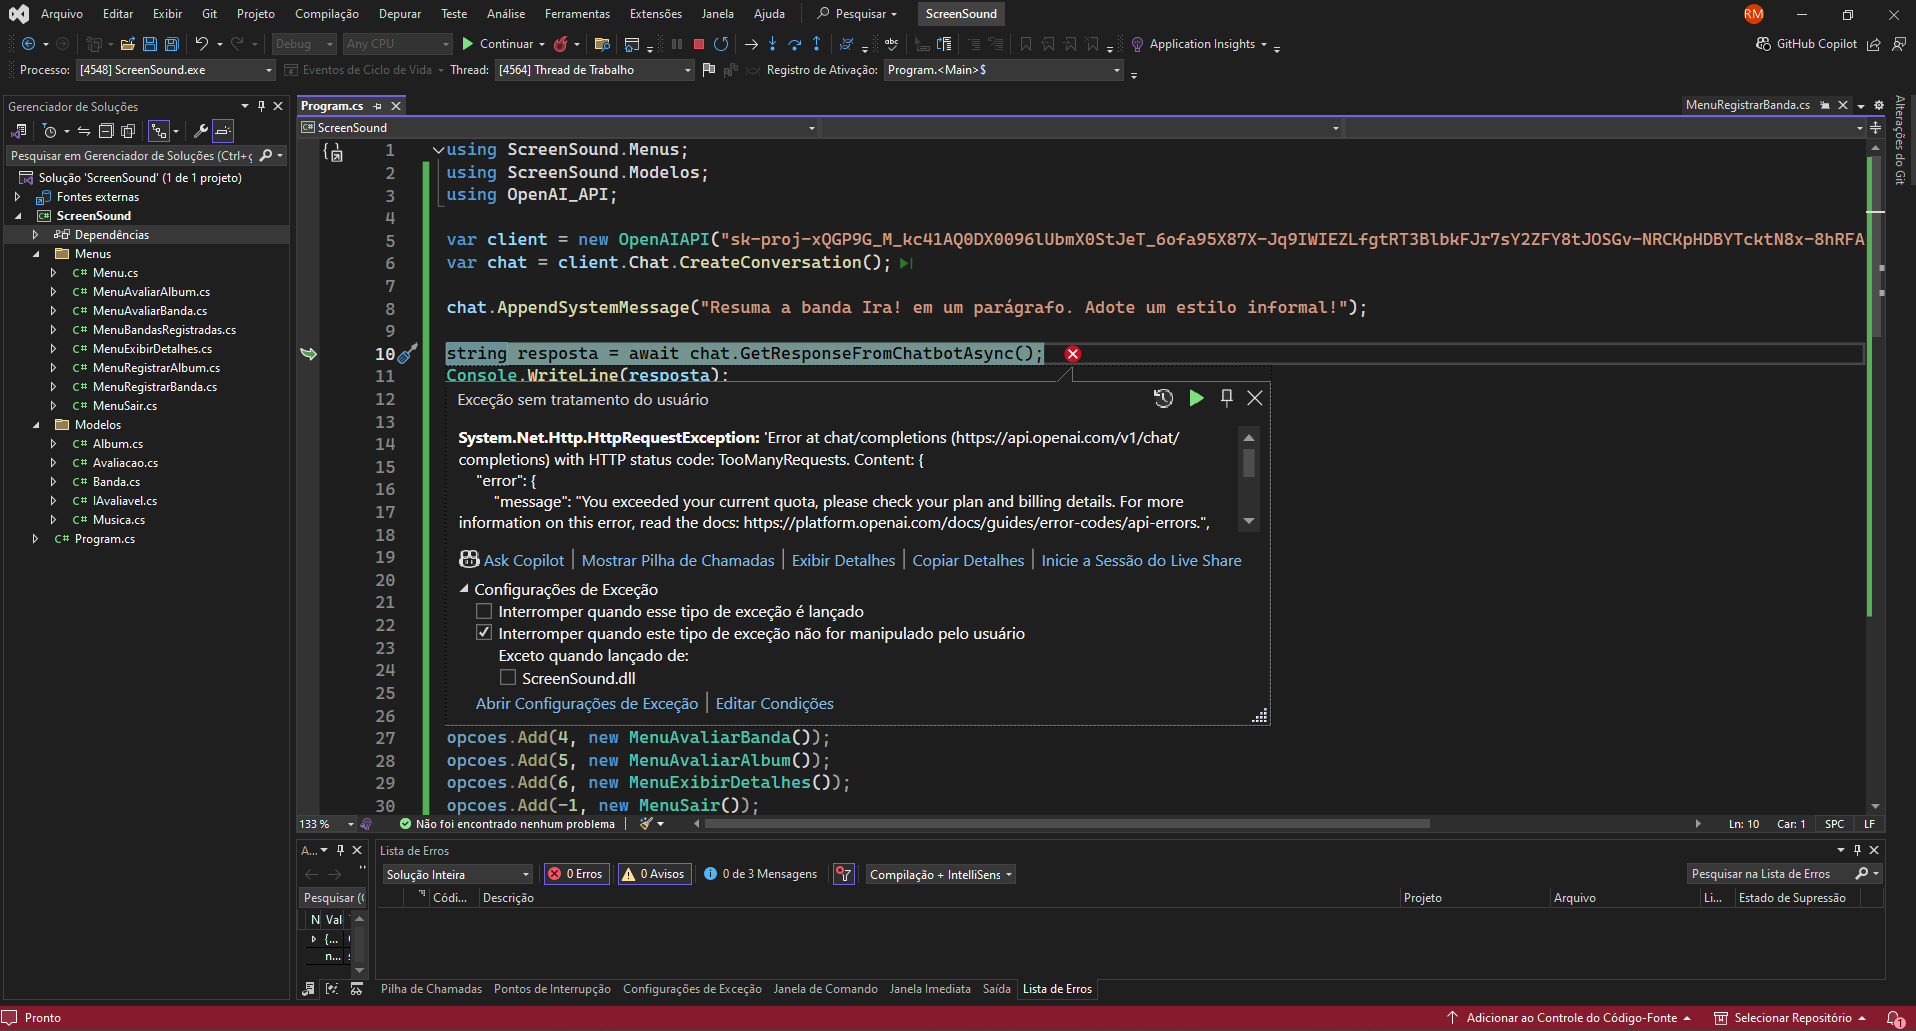This screenshot has height=1031, width=1916.
Task: Toggle the 0 Erros filter button
Action: point(576,874)
